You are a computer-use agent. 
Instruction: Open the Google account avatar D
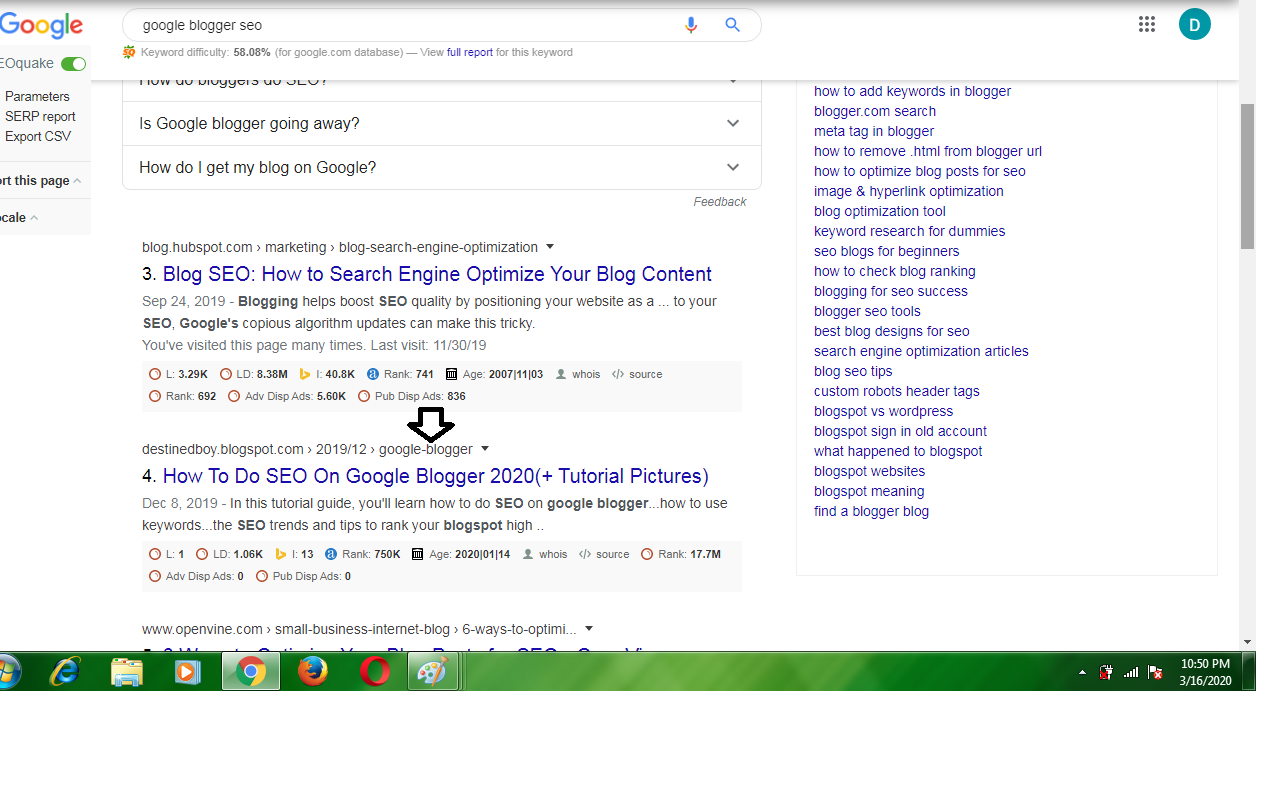point(1194,24)
